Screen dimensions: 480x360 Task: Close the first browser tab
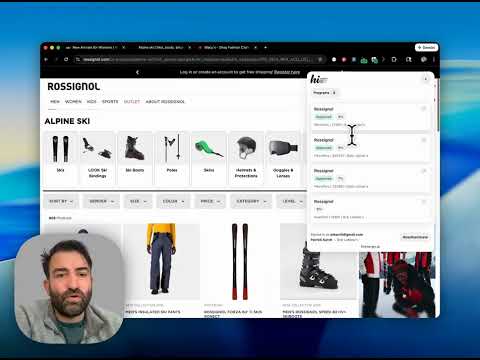123,48
